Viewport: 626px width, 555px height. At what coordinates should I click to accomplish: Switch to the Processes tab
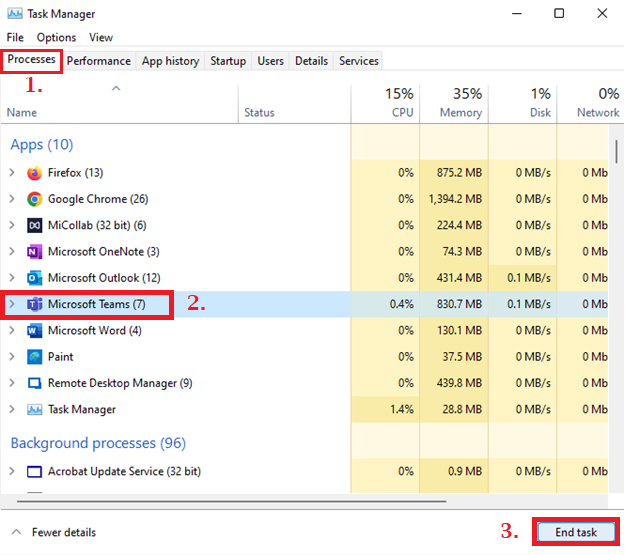(x=31, y=59)
